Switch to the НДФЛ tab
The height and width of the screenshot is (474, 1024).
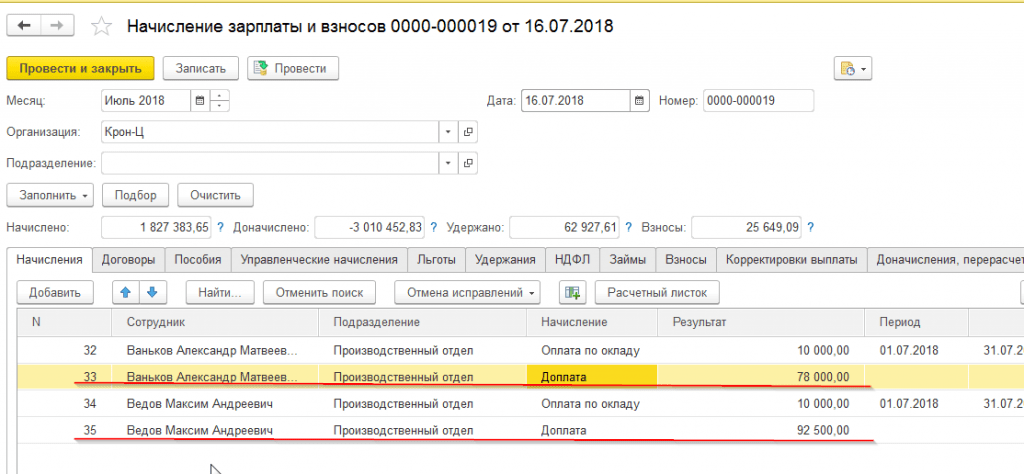[572, 259]
